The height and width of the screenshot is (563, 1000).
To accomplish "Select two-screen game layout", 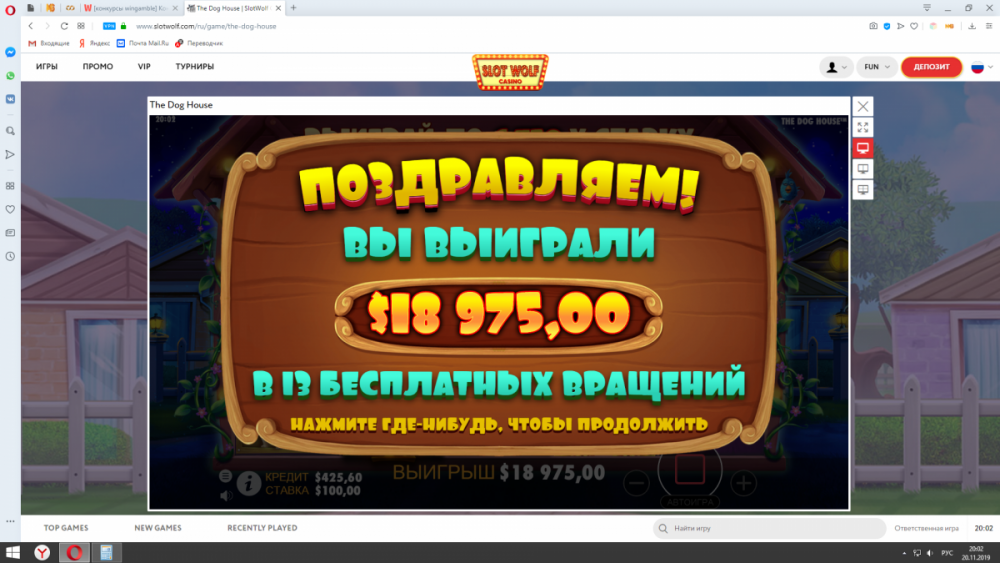I will click(863, 169).
